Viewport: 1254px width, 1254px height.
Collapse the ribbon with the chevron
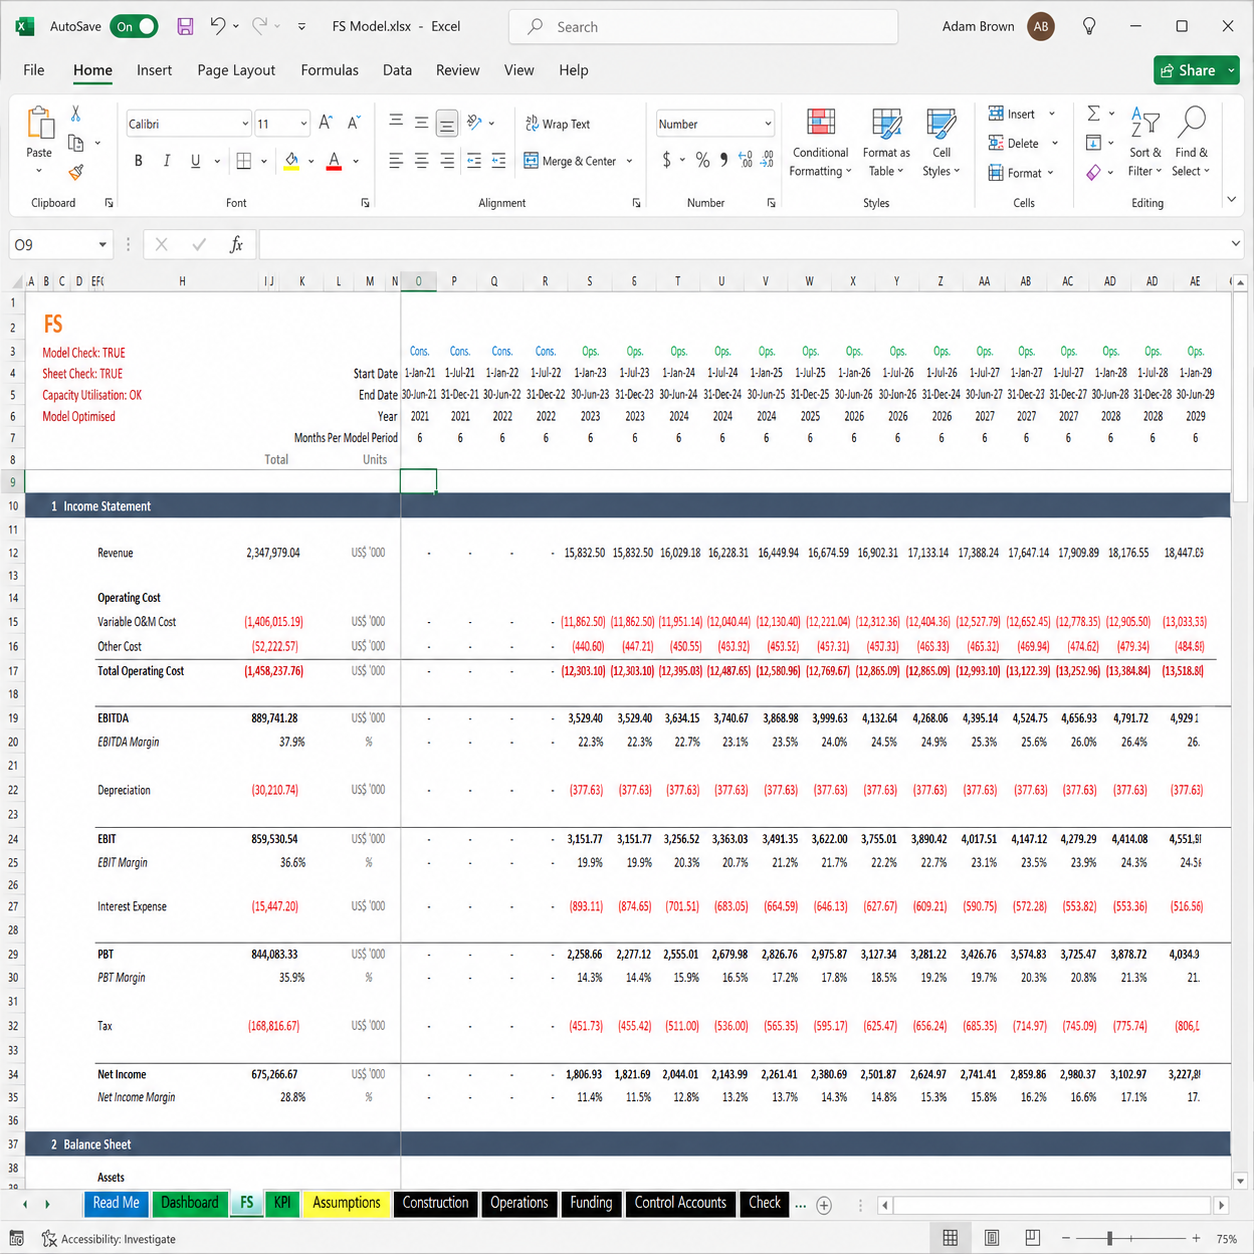(x=1231, y=200)
